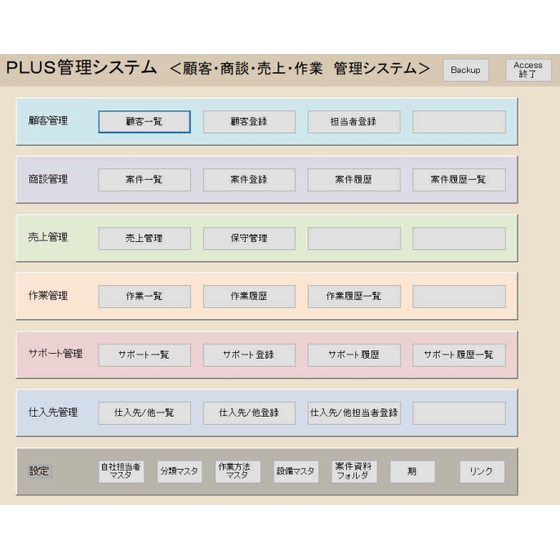
Task: Click the 作業履歴 button
Action: point(249,296)
